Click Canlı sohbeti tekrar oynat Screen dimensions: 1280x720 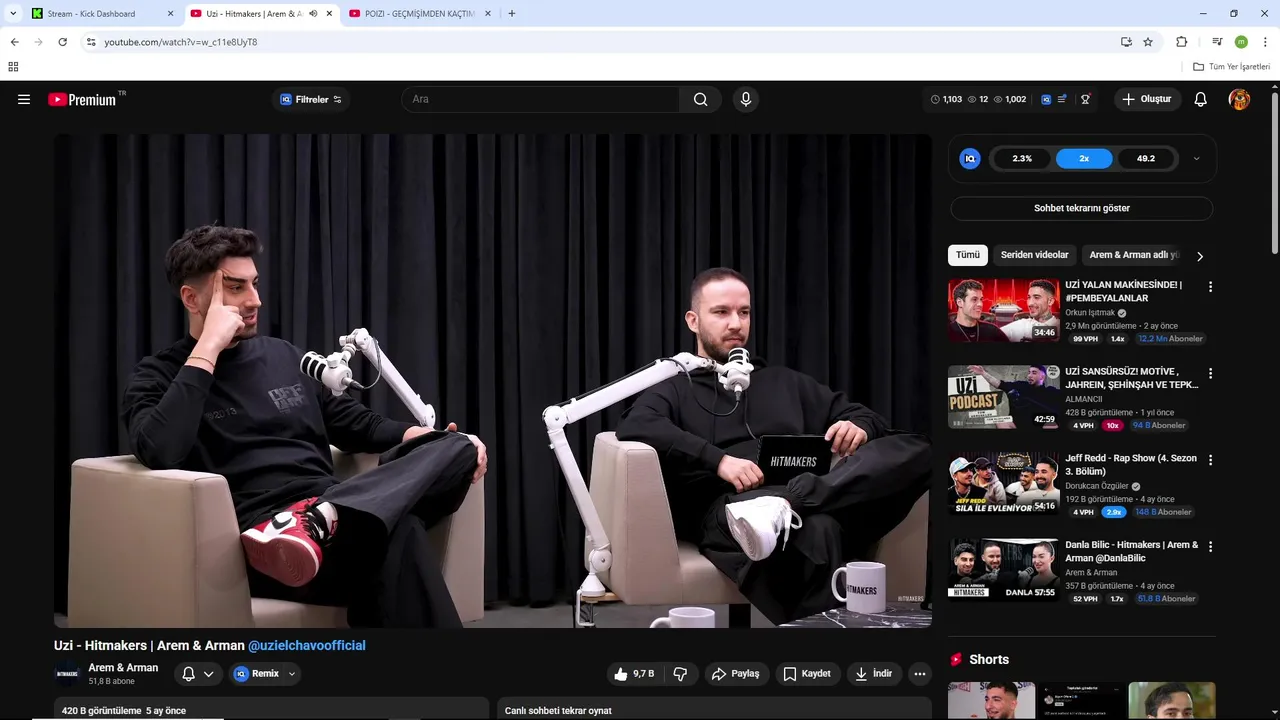pyautogui.click(x=558, y=711)
